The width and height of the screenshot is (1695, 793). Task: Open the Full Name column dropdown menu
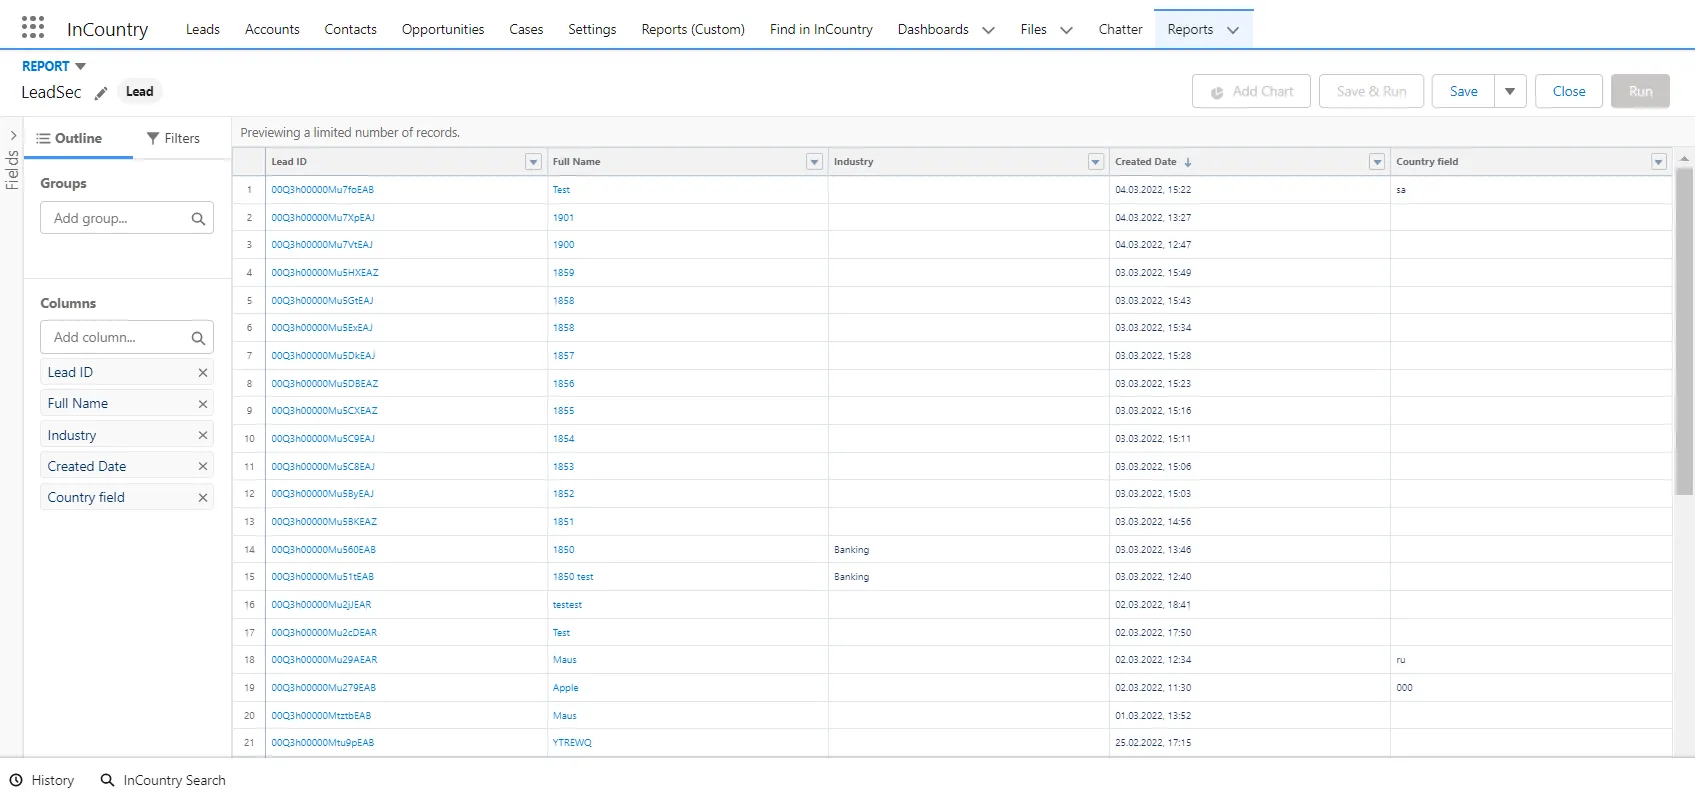tap(814, 162)
